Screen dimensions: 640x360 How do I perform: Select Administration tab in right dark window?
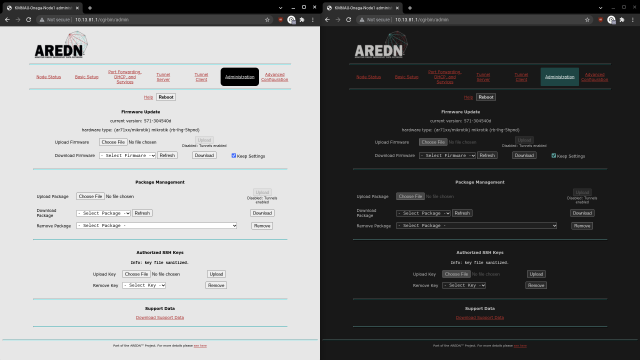pos(560,77)
